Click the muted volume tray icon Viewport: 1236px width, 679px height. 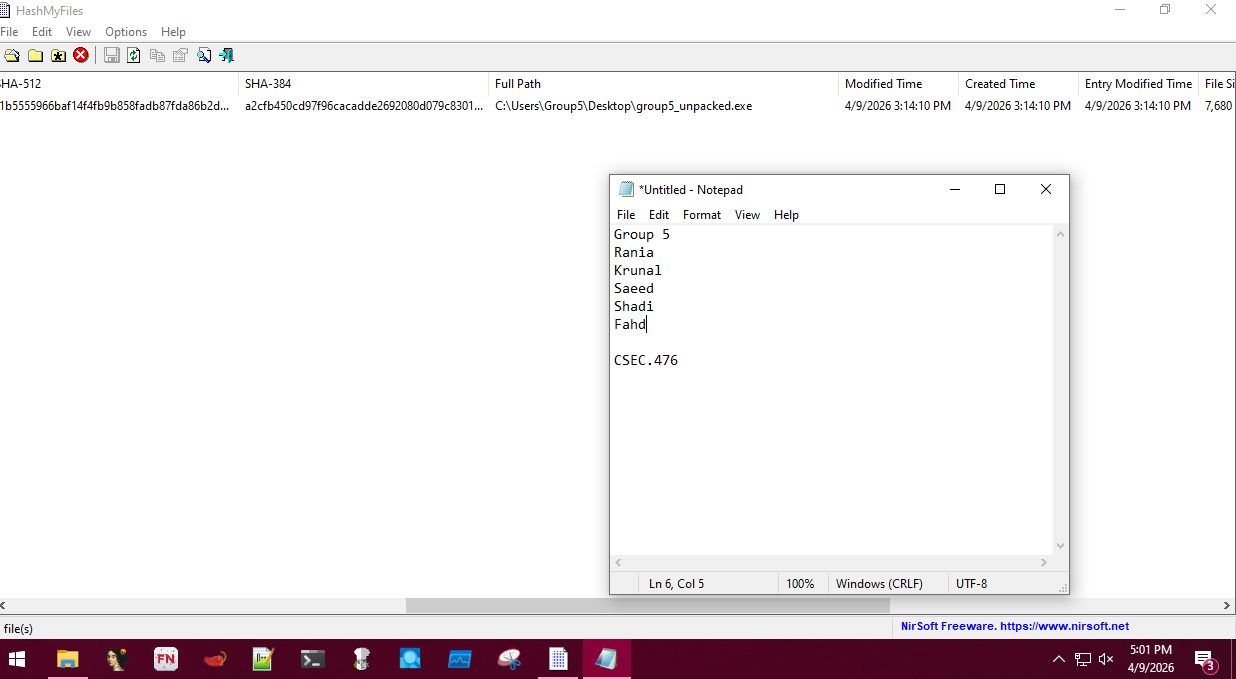click(1106, 659)
